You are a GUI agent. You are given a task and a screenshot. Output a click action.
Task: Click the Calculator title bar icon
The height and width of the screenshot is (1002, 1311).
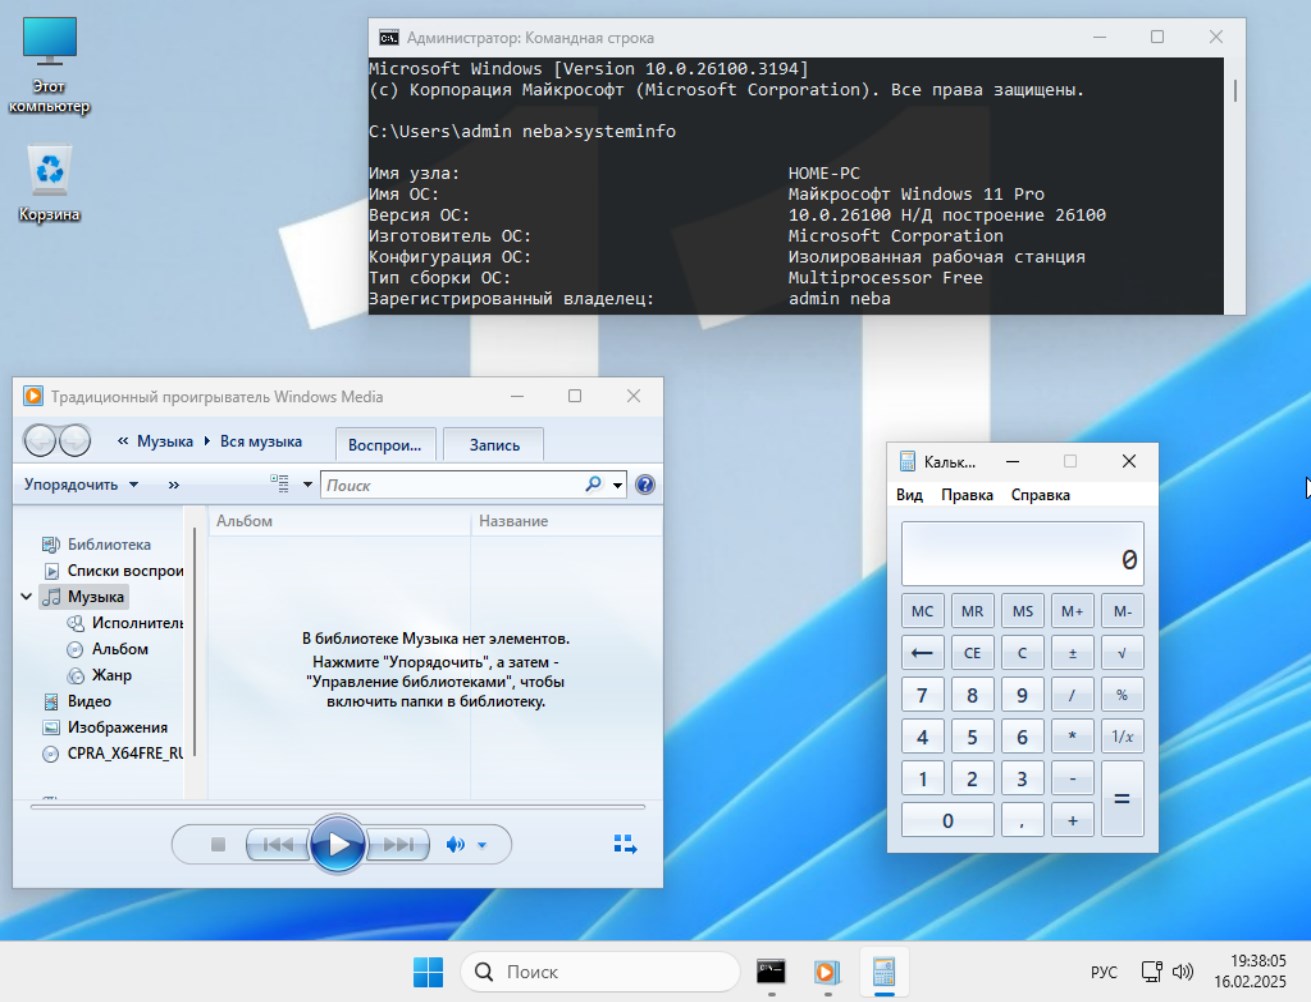[907, 461]
